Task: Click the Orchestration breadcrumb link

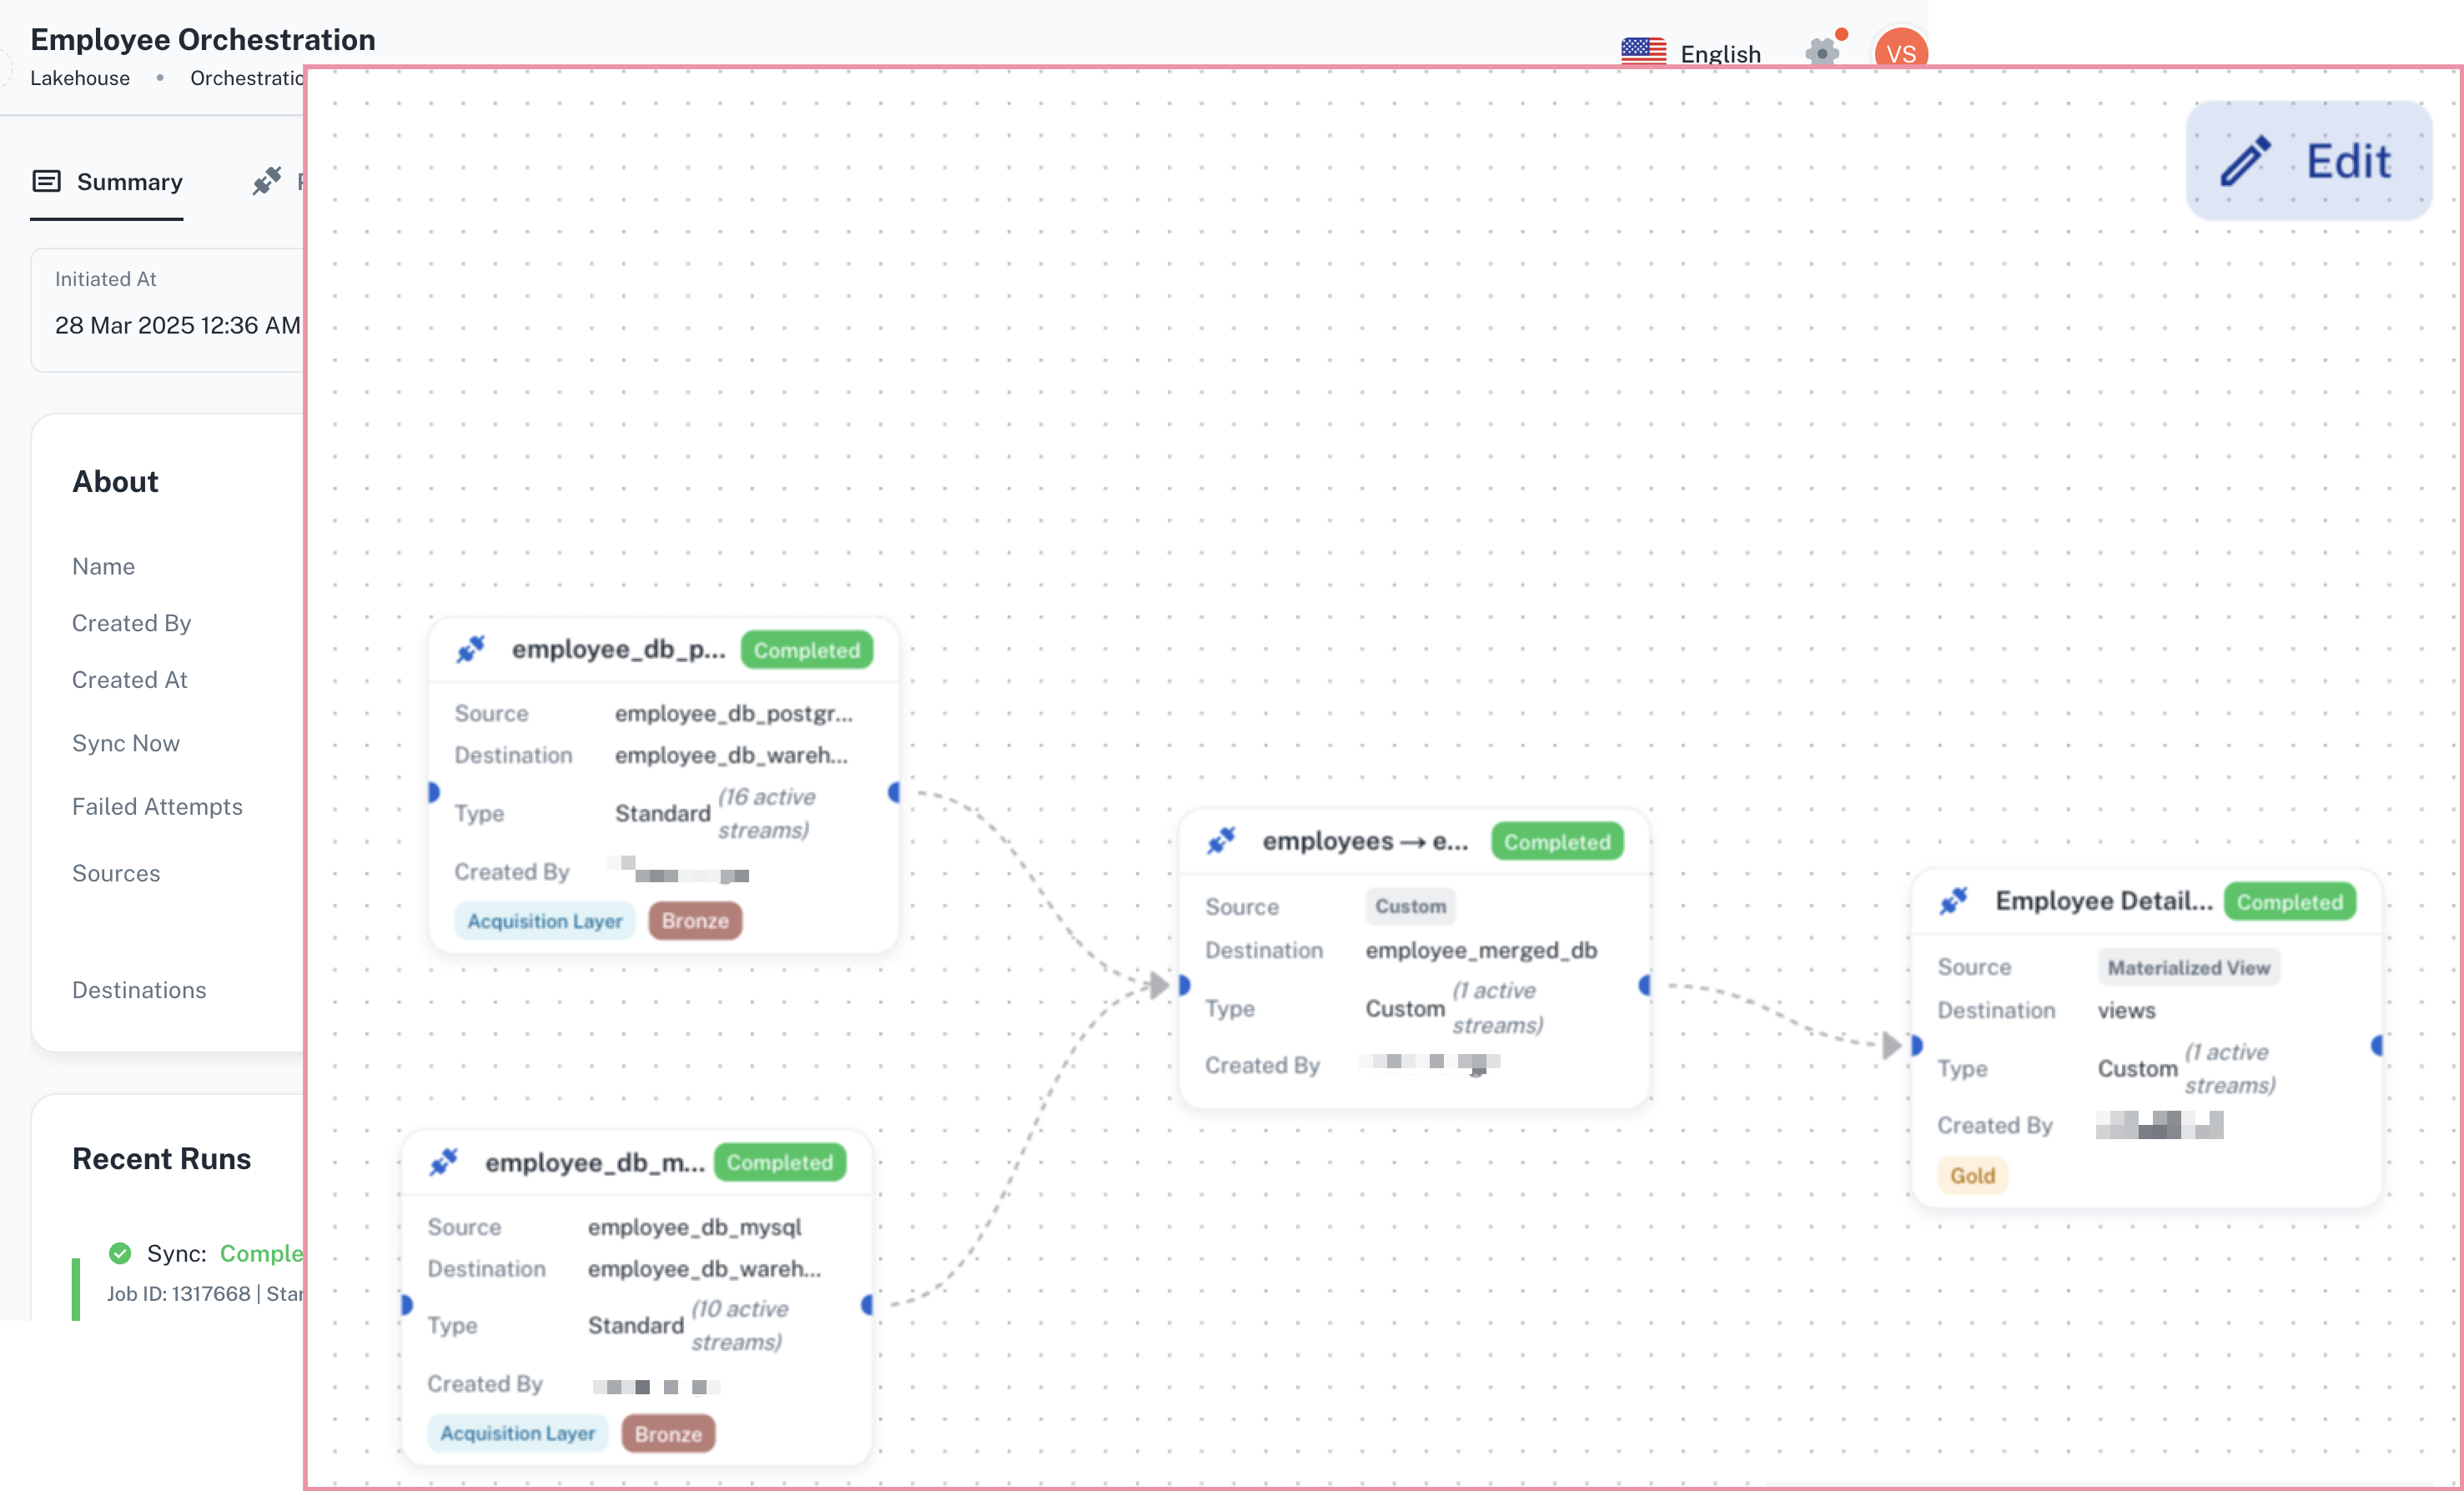Action: (246, 78)
